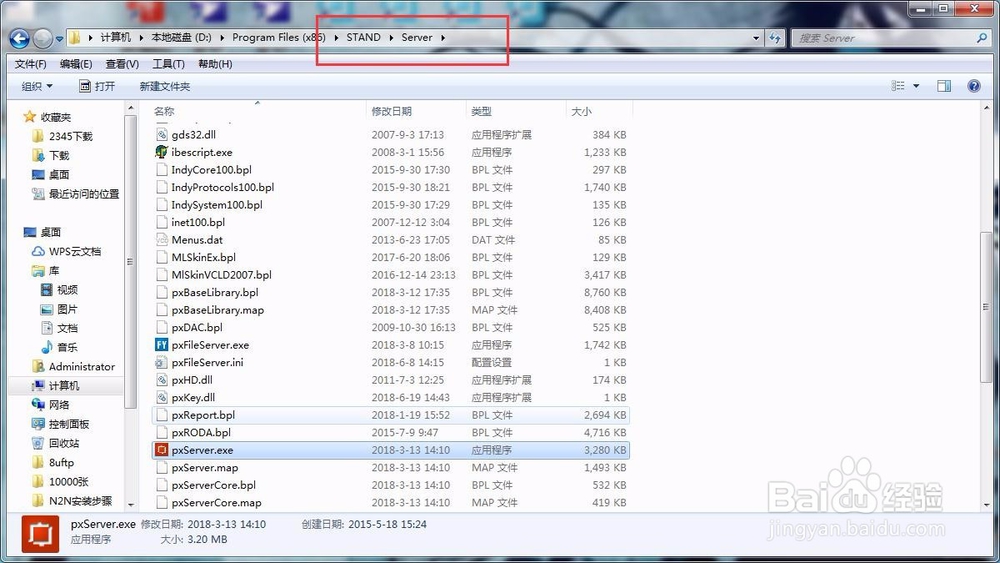Image resolution: width=1000 pixels, height=563 pixels.
Task: Select 计算机 in the navigation pane
Action: [x=64, y=386]
